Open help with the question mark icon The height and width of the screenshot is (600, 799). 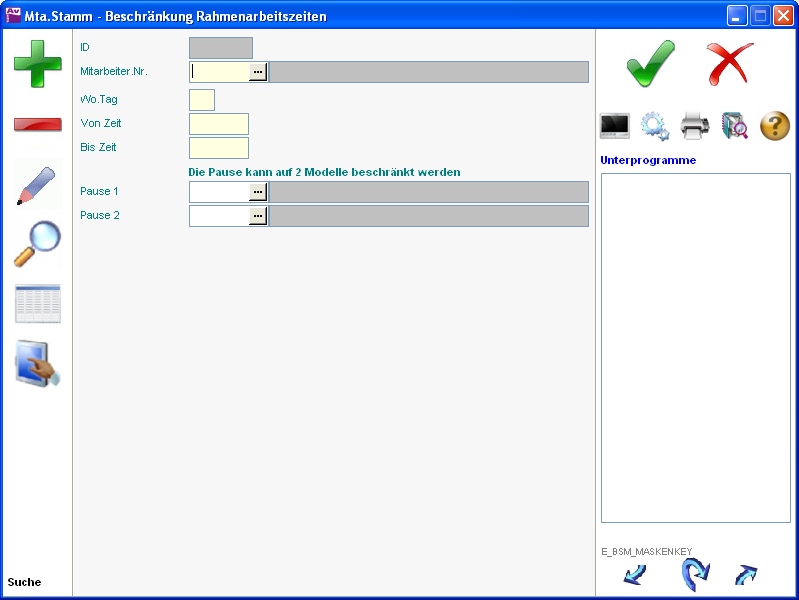click(775, 126)
